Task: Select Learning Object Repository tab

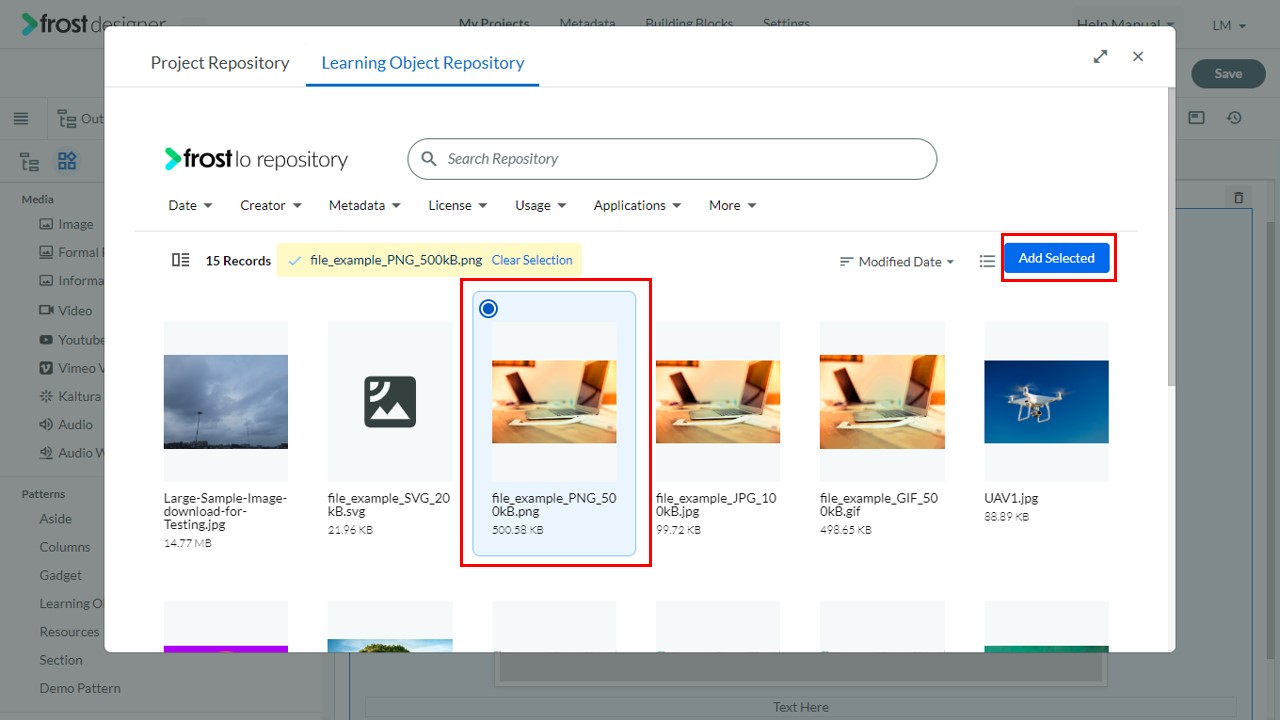Action: (x=422, y=62)
